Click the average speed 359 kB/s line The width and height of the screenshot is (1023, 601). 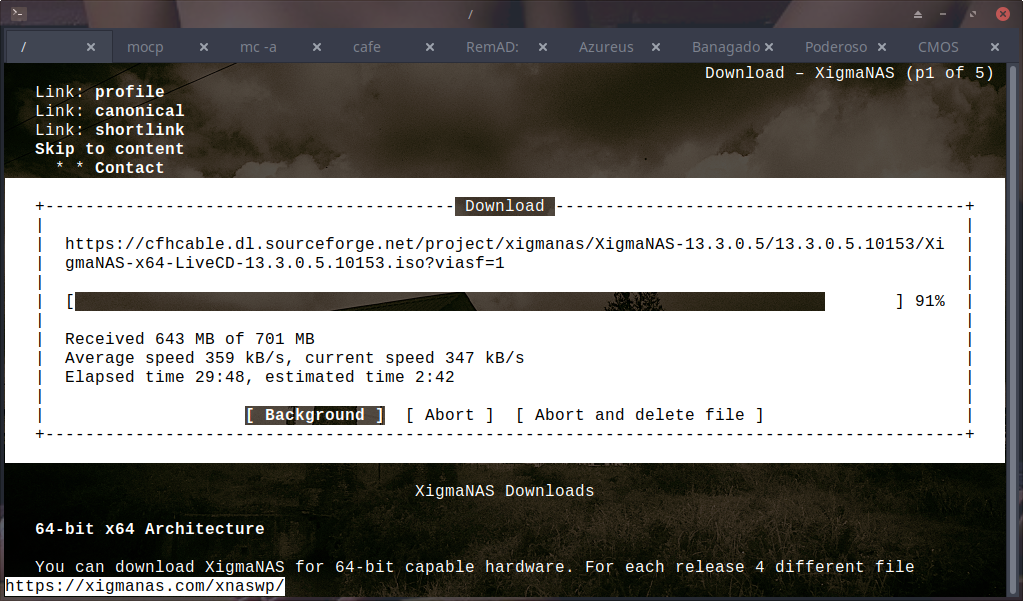[294, 358]
